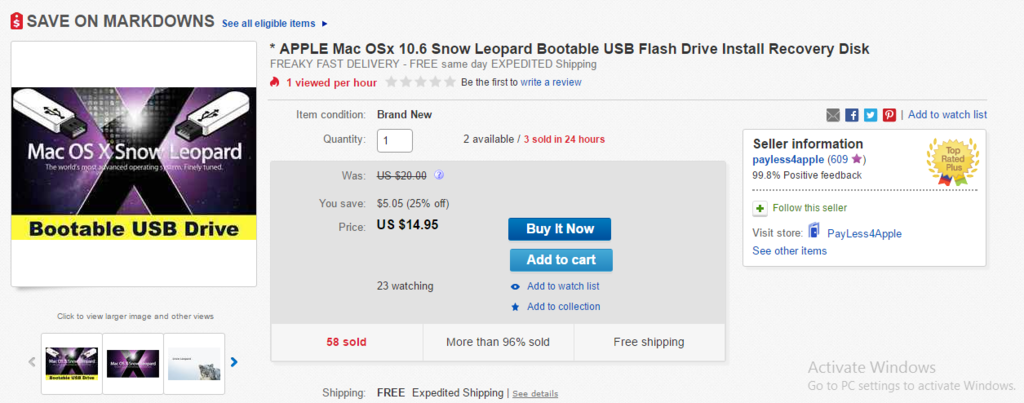1024x403 pixels.
Task: Show previous thumbnails with left arrow
Action: (32, 362)
